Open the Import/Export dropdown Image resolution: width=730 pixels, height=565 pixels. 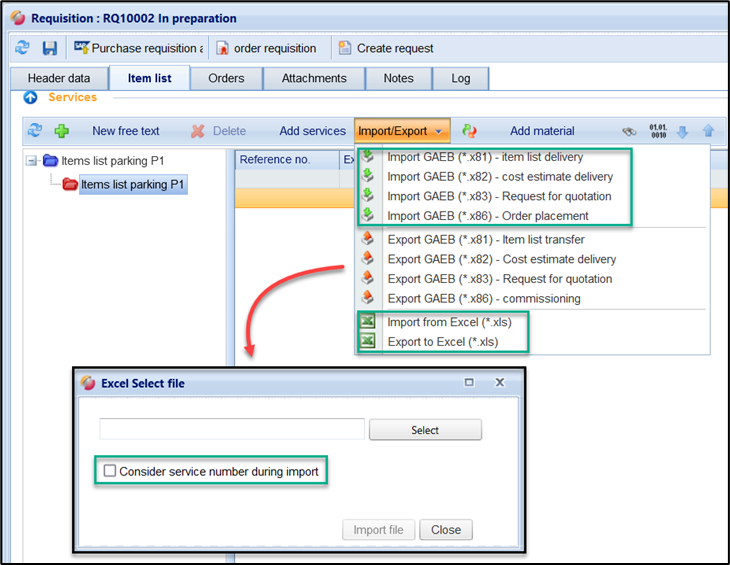pos(402,131)
